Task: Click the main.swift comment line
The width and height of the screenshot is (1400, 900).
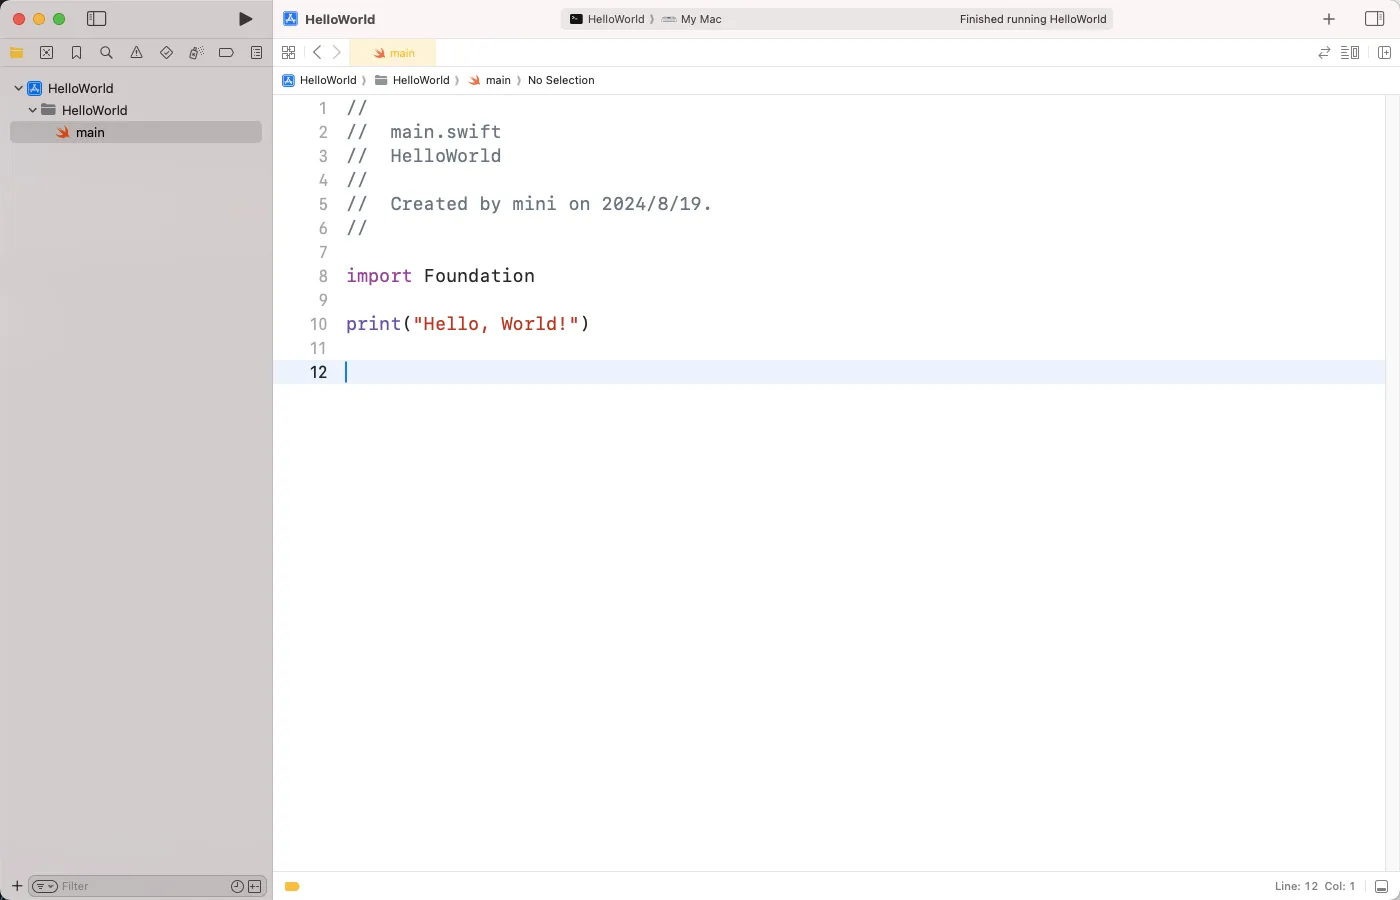Action: [x=424, y=132]
